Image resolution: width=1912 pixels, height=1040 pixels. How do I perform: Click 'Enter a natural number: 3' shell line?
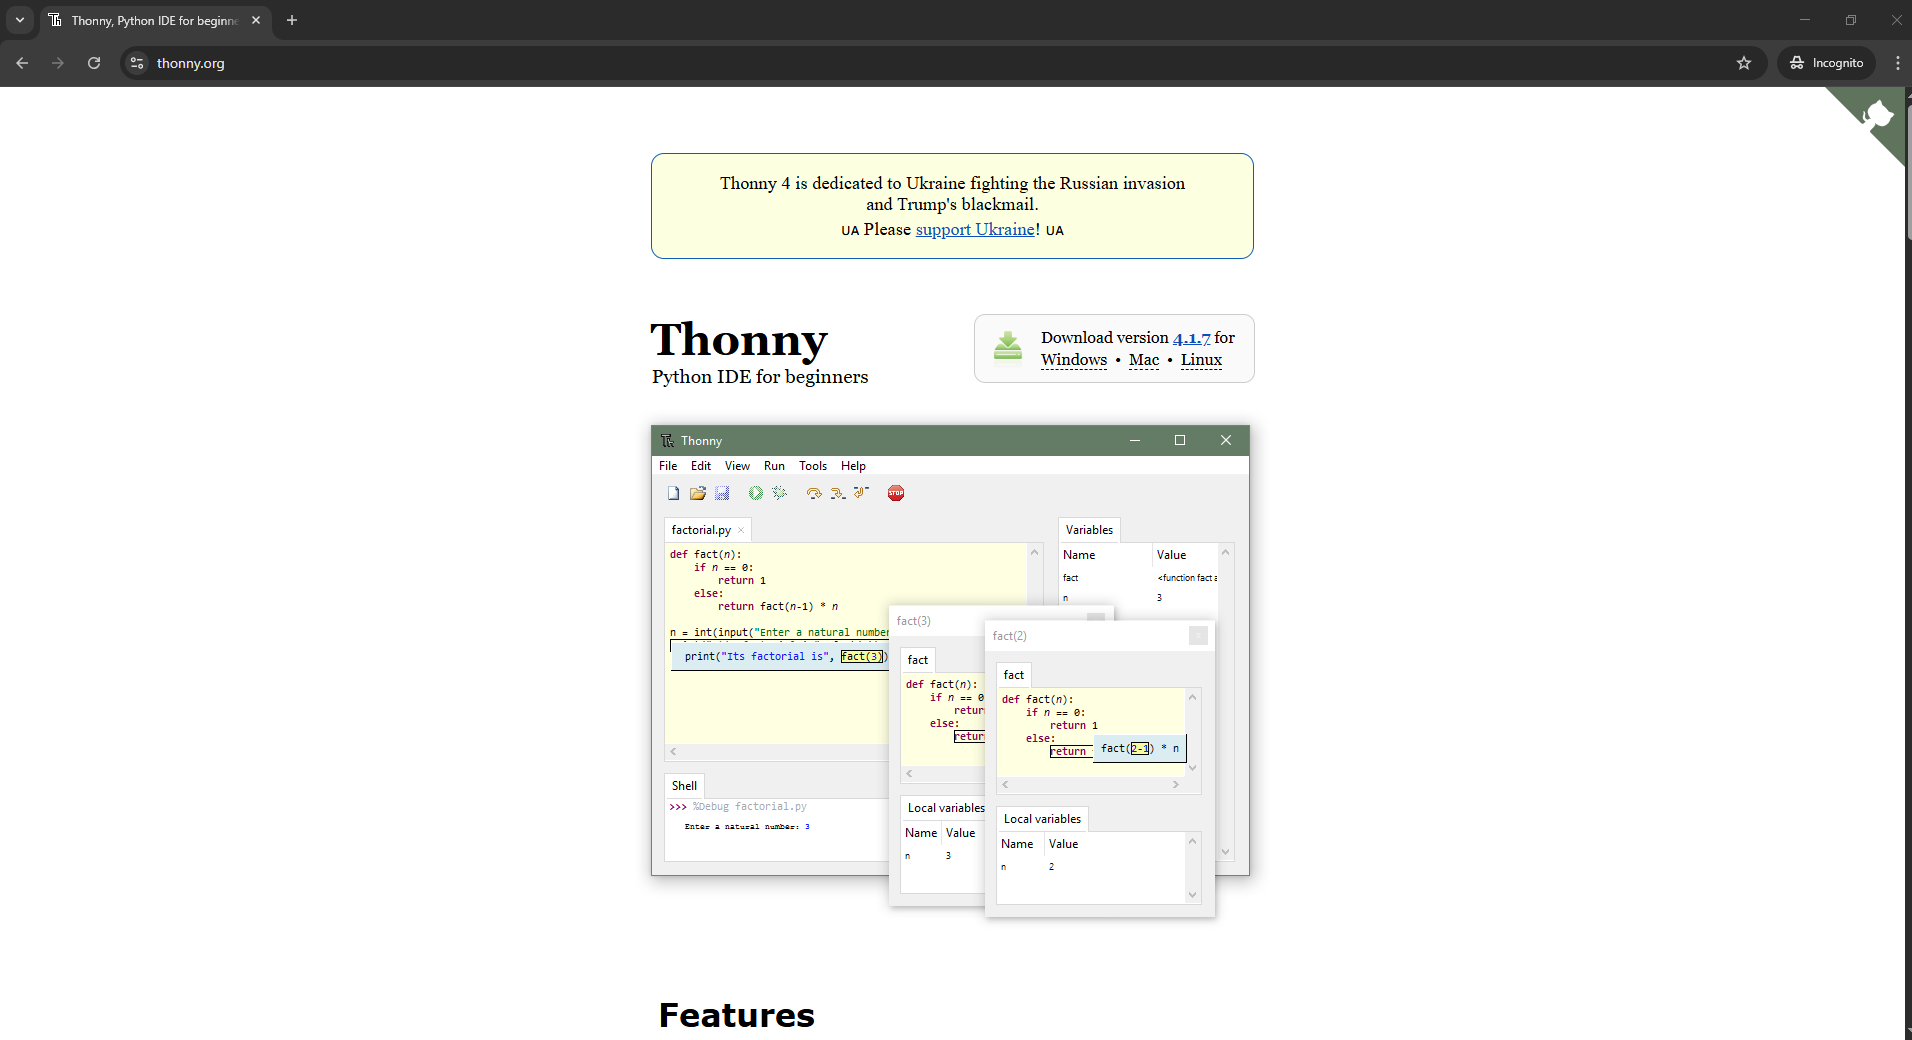click(x=747, y=827)
